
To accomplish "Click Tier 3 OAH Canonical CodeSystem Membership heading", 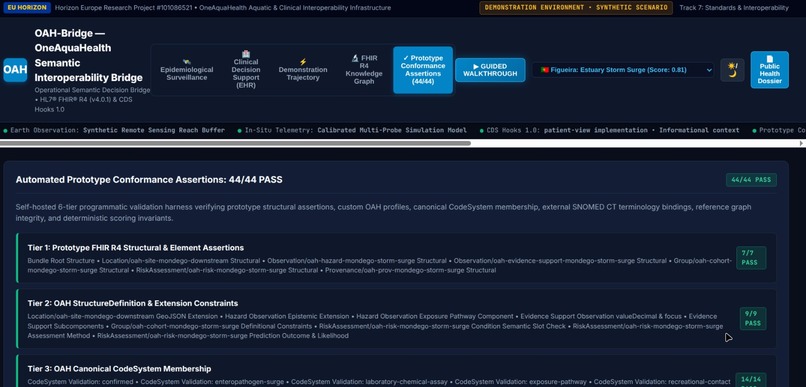I will pyautogui.click(x=119, y=369).
